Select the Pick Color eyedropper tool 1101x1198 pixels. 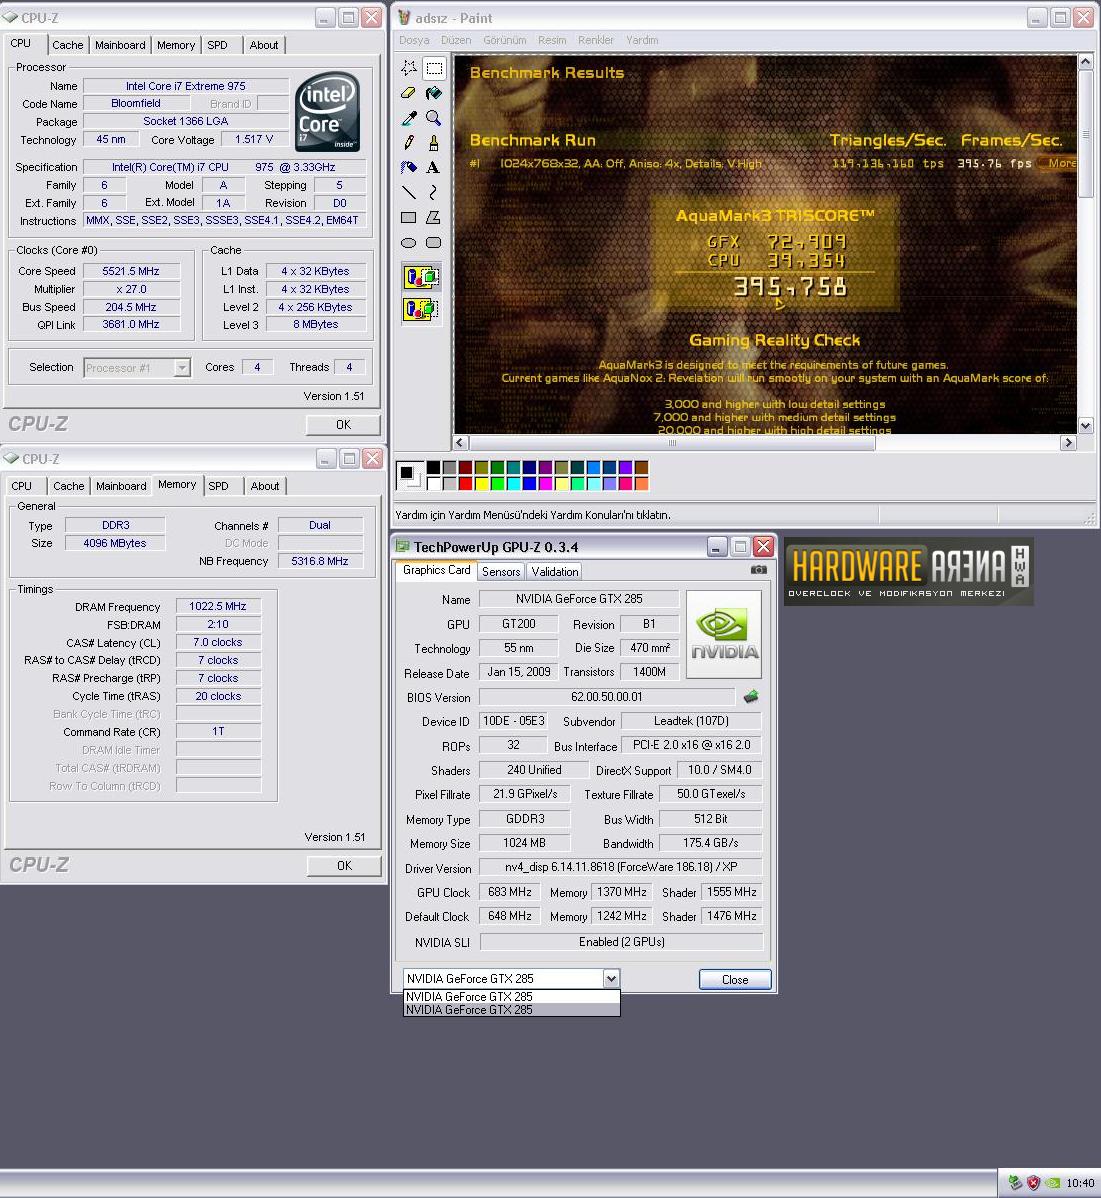click(x=409, y=118)
